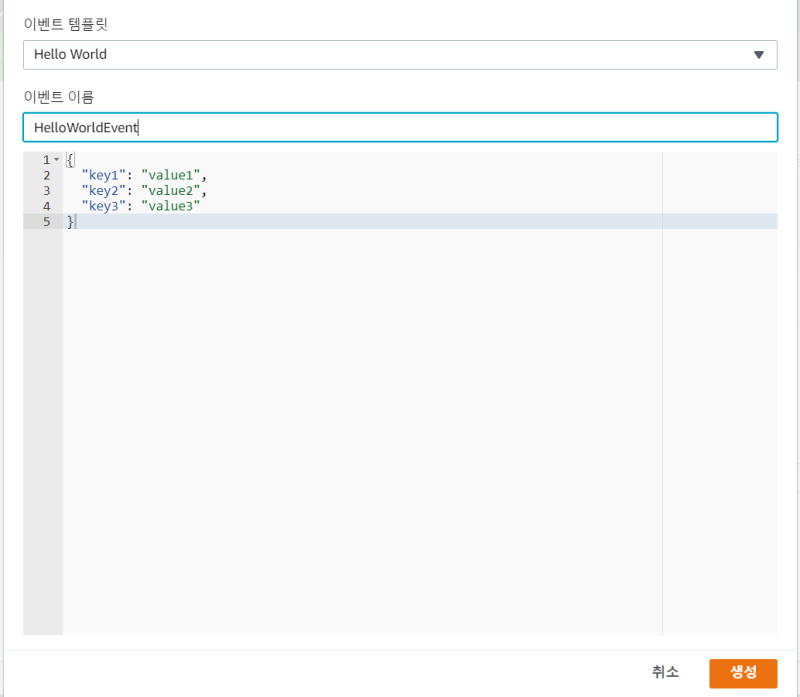Image resolution: width=800 pixels, height=697 pixels.
Task: Click the closing brace on line 5
Action: click(x=70, y=221)
